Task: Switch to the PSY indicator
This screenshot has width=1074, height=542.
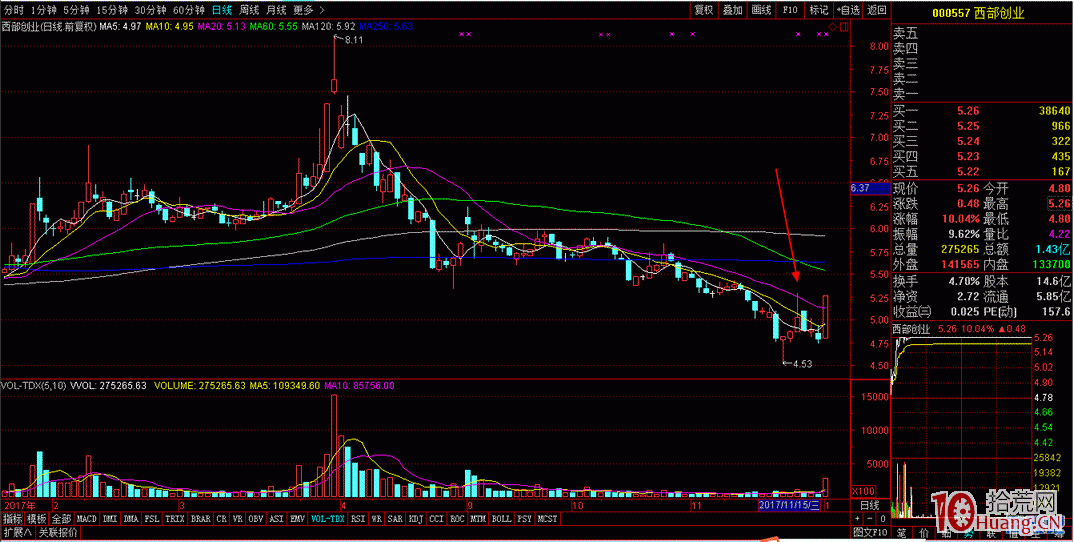Action: (525, 519)
